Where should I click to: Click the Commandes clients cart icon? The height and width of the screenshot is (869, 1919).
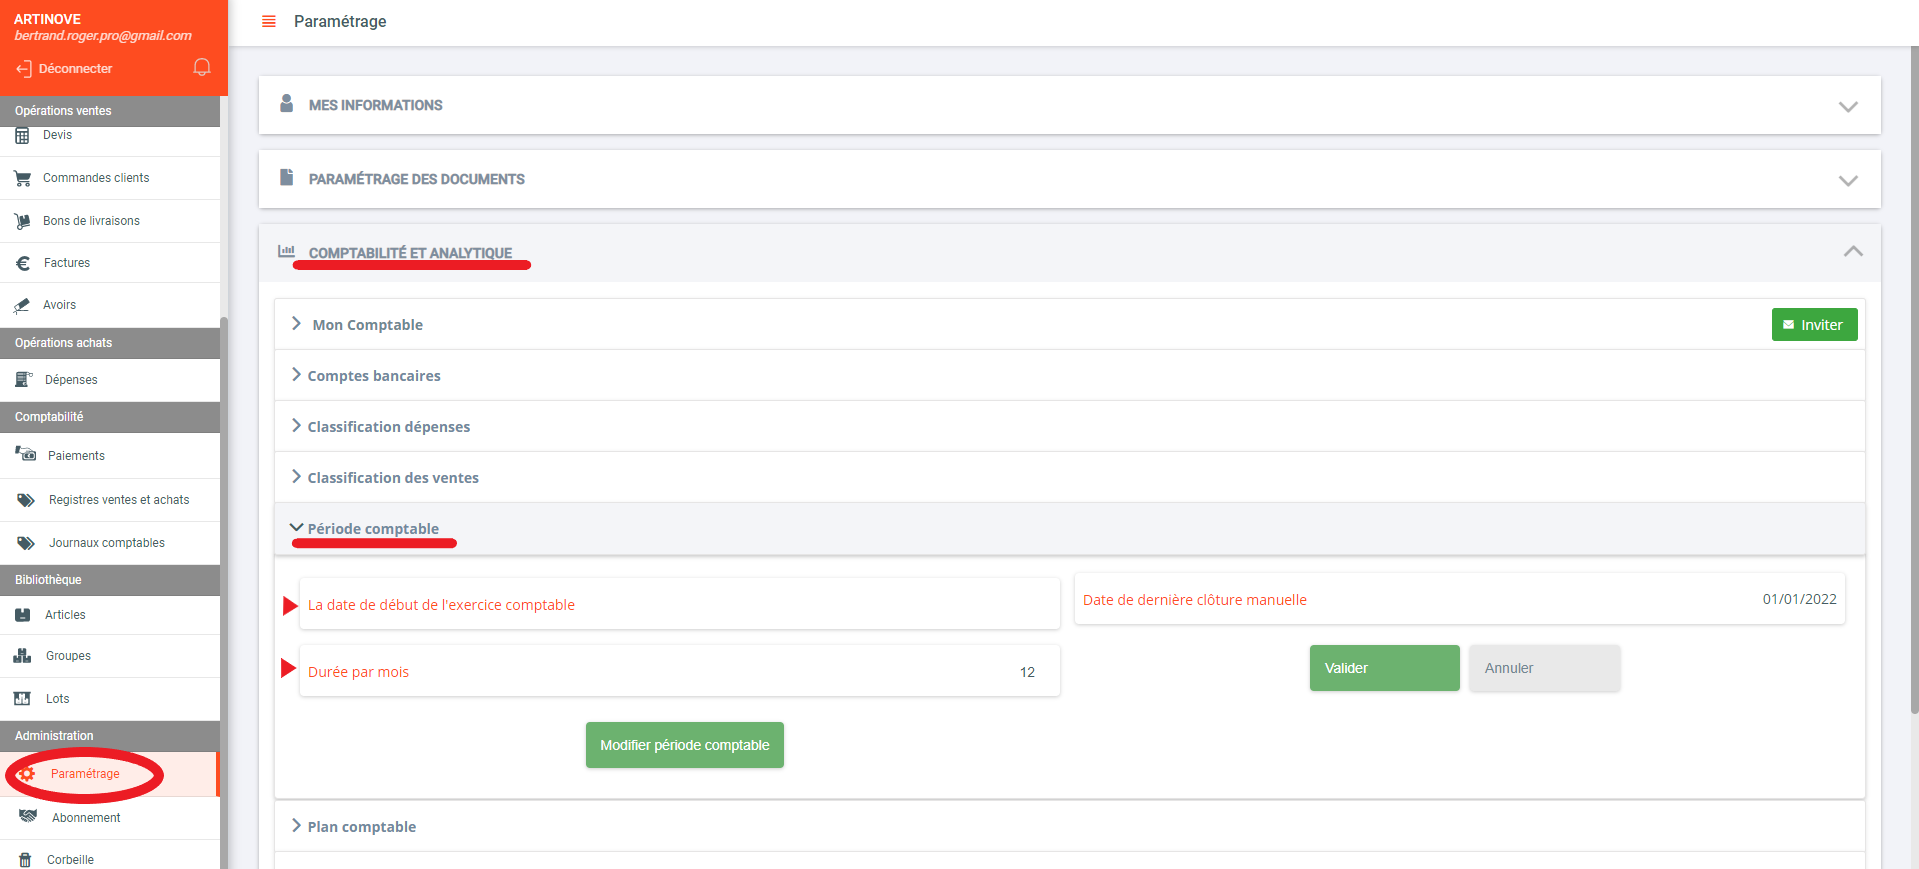(x=22, y=178)
